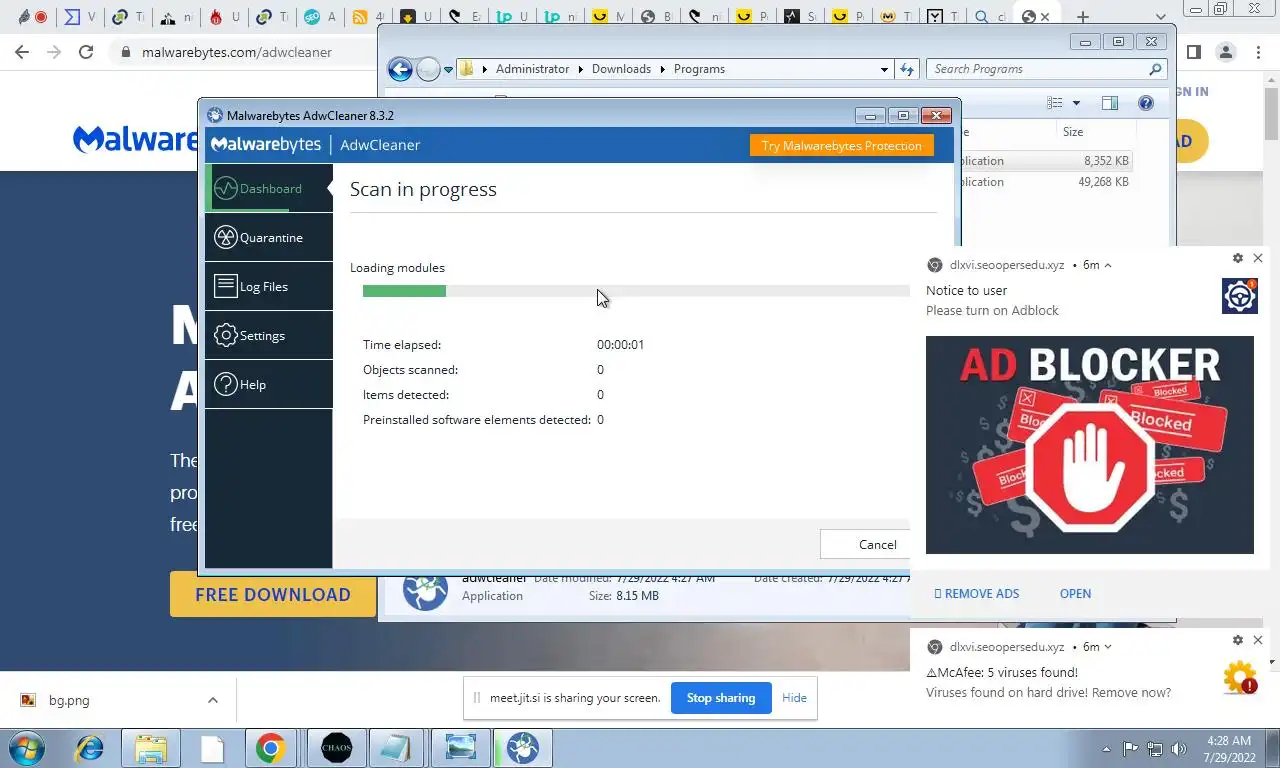The image size is (1280, 768).
Task: Select the 8,352 KB file row
Action: click(x=1046, y=160)
